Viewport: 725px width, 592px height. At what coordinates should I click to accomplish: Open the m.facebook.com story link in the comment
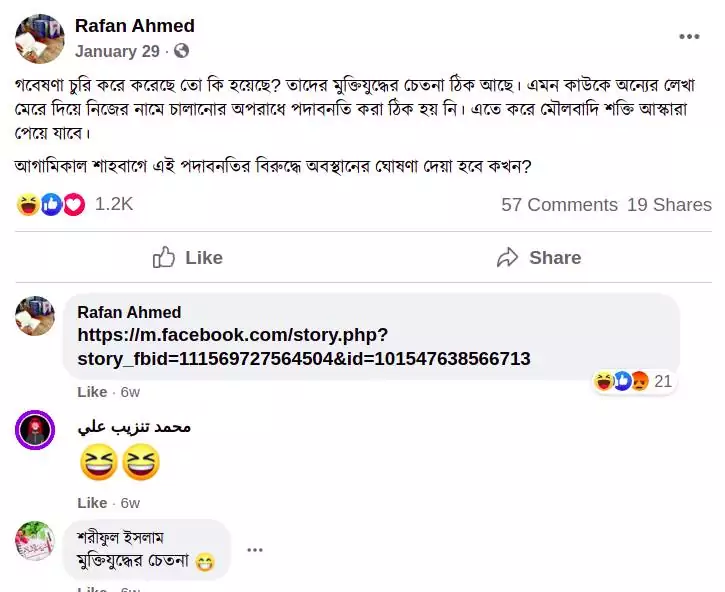303,346
